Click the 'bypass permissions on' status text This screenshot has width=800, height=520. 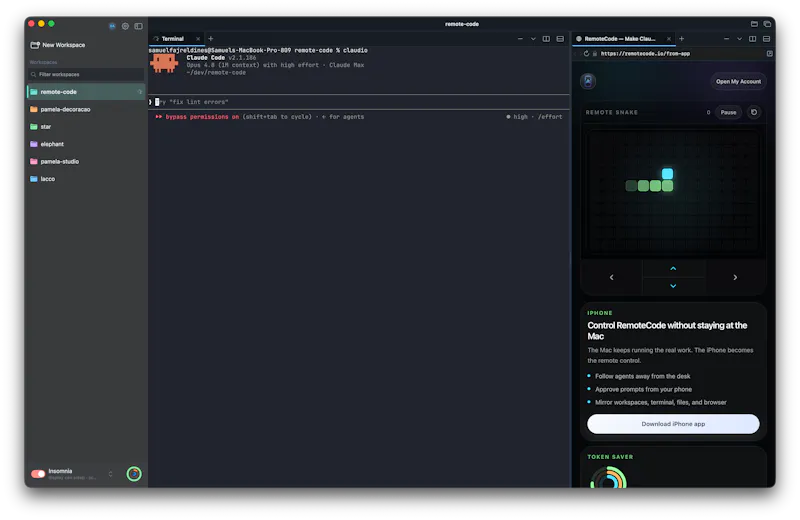pos(202,117)
